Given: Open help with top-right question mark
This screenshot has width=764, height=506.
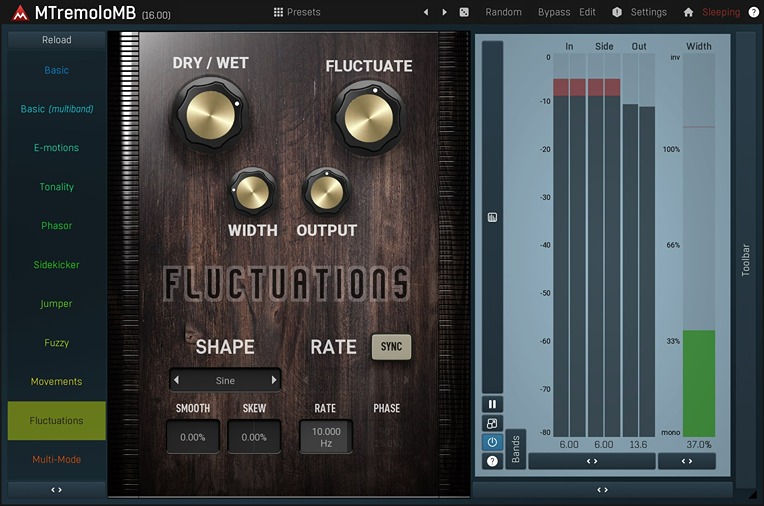Looking at the screenshot, I should tap(753, 12).
